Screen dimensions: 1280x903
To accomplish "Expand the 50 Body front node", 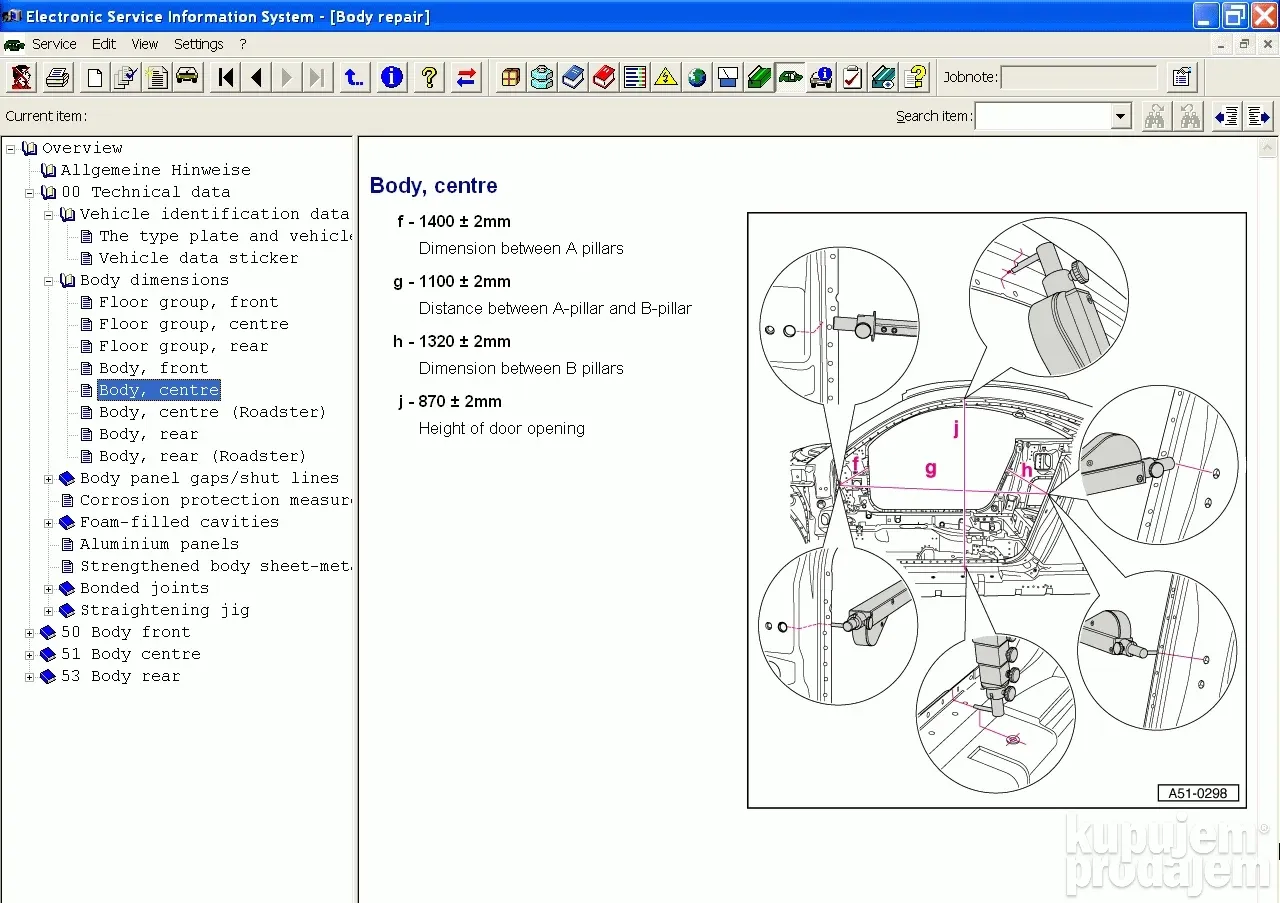I will click(29, 632).
